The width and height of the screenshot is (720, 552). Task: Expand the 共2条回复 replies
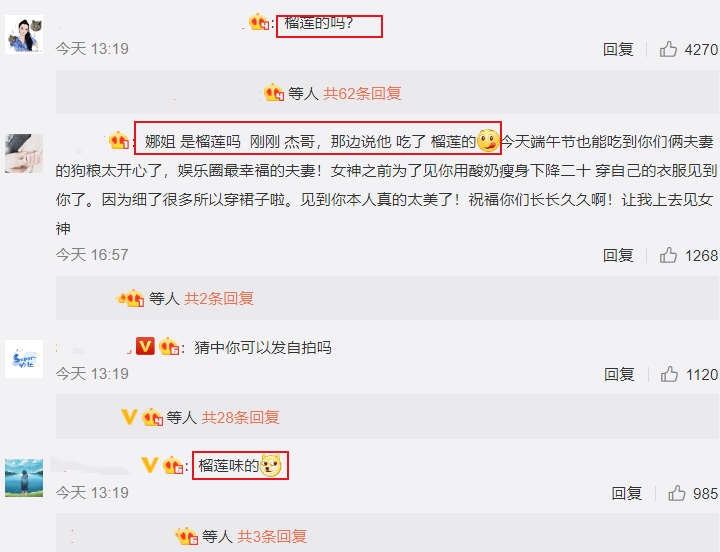tap(219, 299)
